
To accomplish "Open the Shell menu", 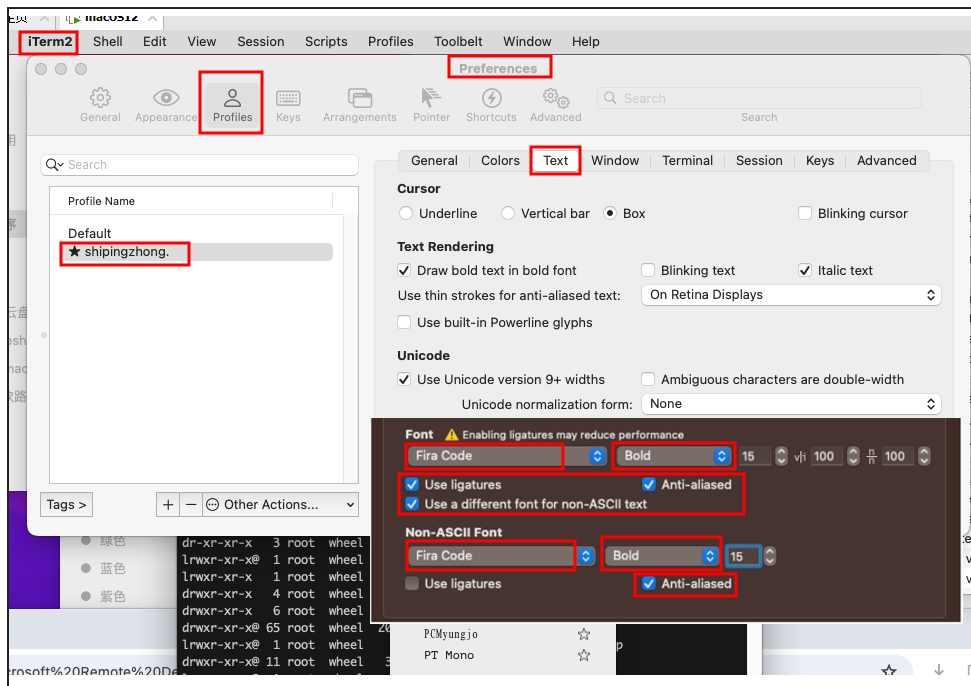I will click(x=108, y=41).
